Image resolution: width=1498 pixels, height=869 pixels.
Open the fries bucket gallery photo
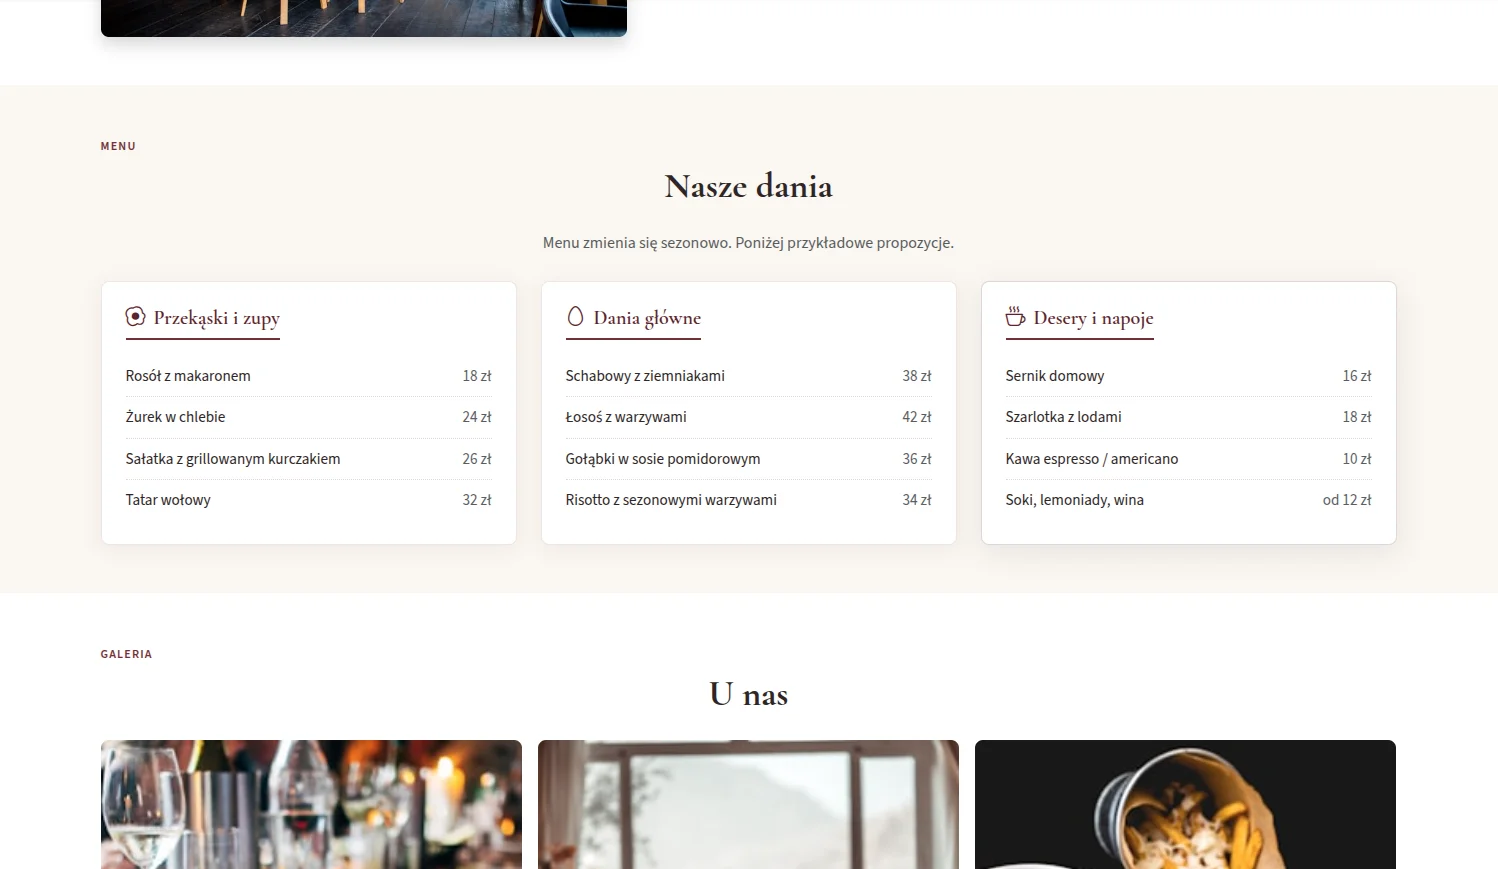pyautogui.click(x=1185, y=804)
